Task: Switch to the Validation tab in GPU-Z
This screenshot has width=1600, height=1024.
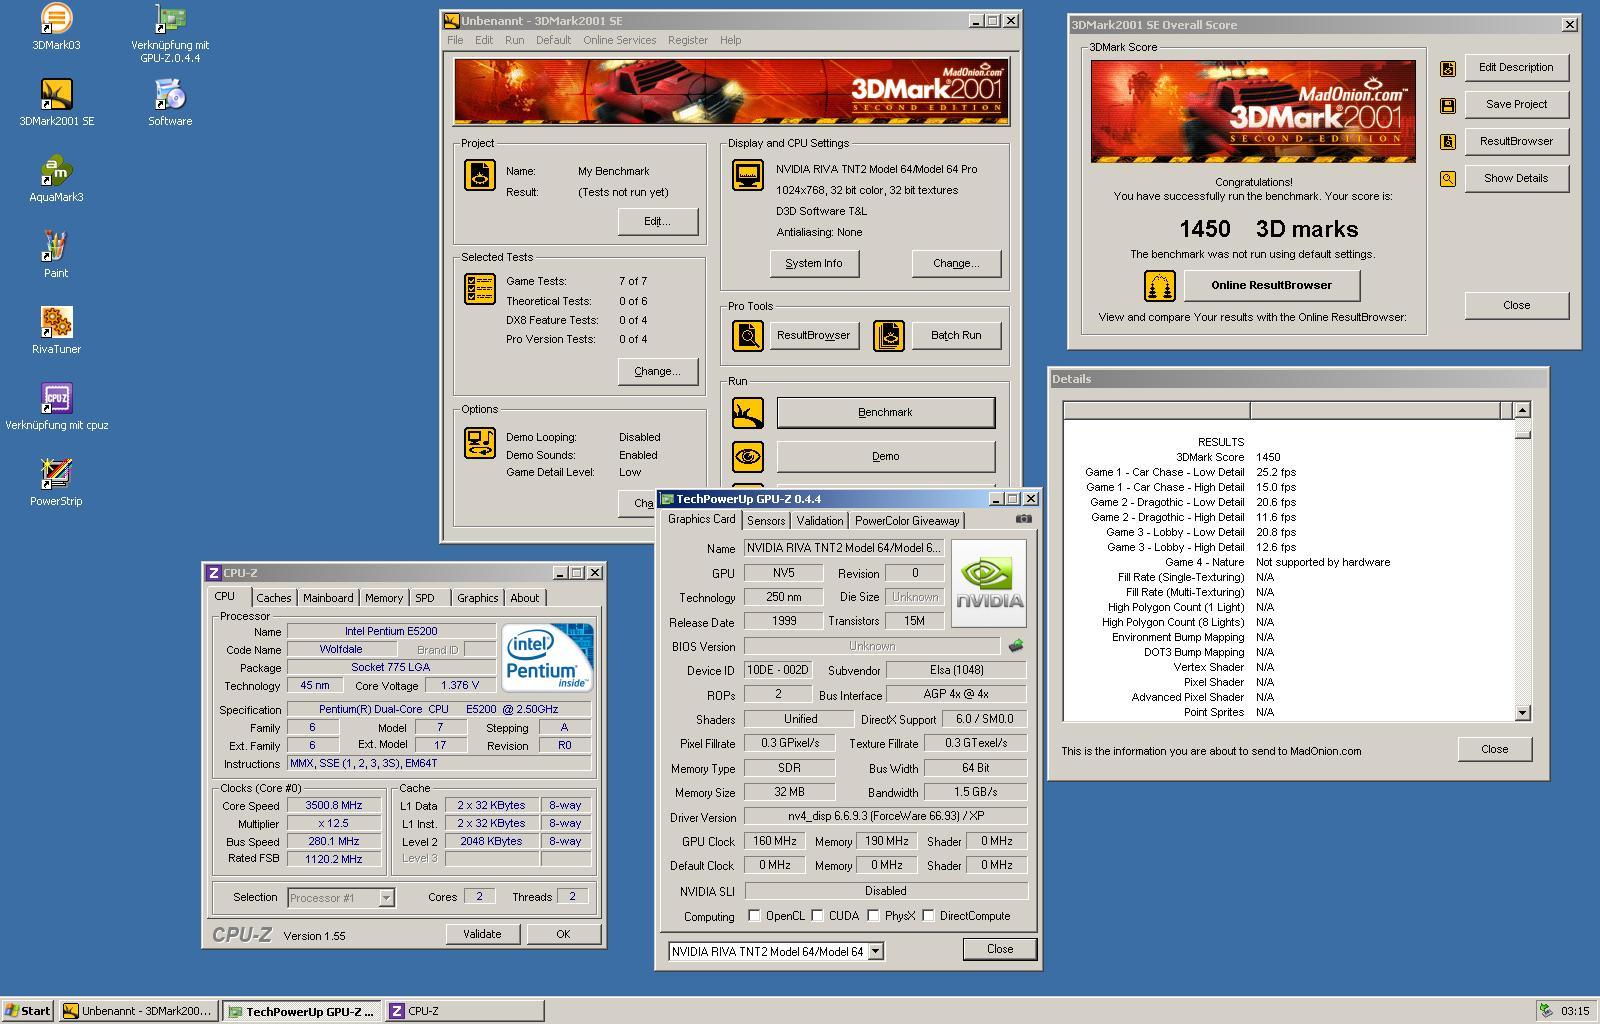Action: 820,521
